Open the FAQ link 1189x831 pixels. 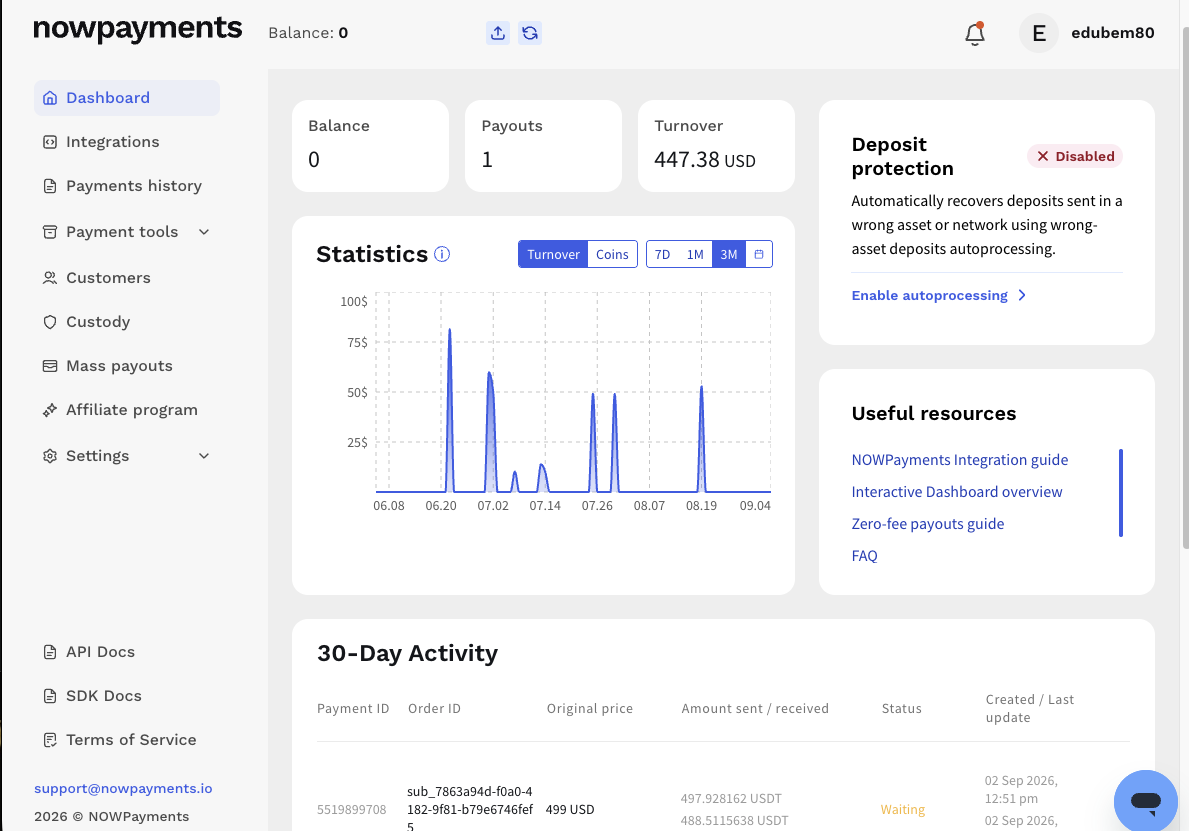pos(864,556)
